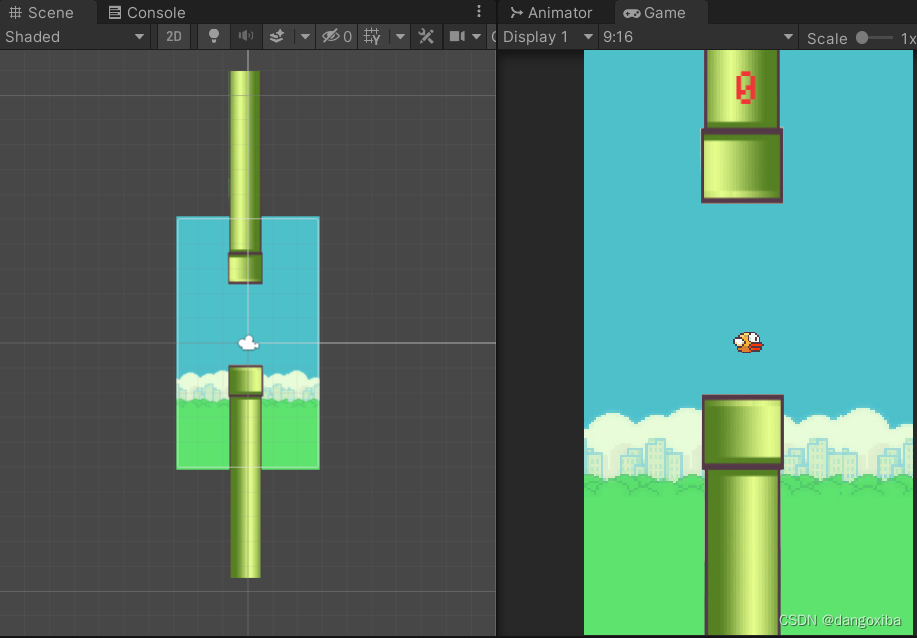Click the scene camera settings icon

tap(457, 37)
